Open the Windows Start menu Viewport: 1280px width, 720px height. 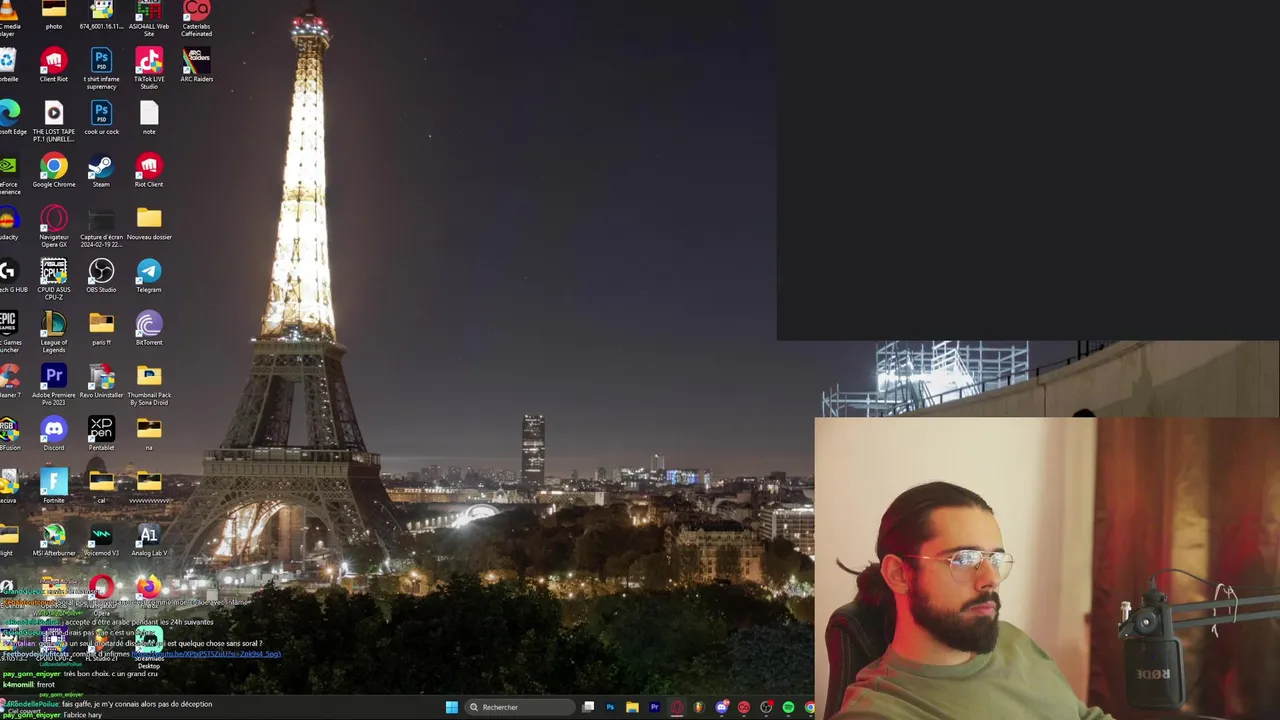(452, 707)
